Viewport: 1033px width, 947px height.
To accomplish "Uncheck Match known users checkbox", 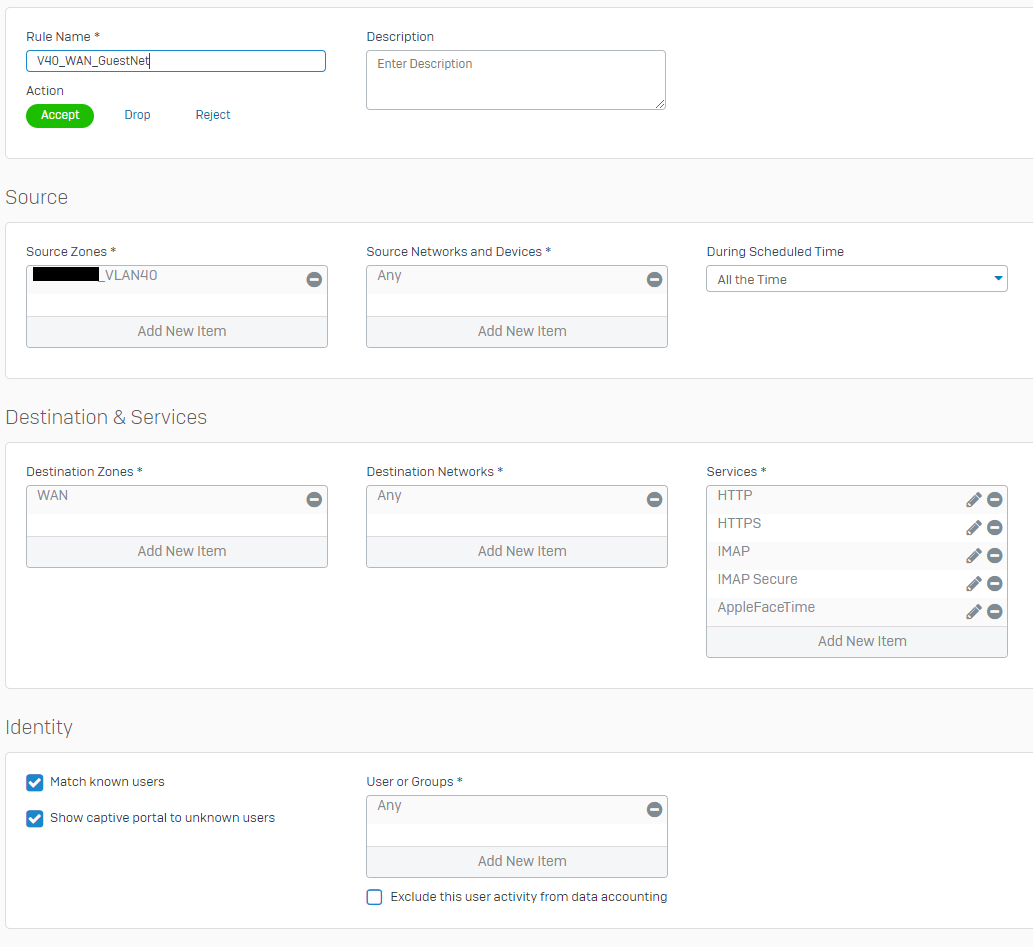I will (35, 783).
